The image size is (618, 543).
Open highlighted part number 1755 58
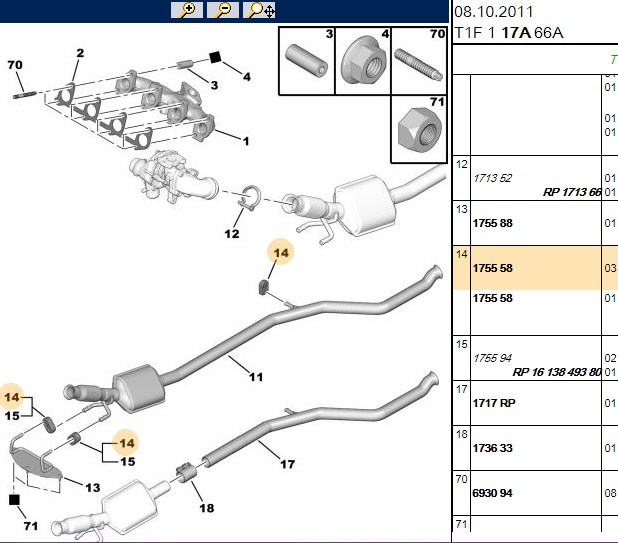point(493,268)
